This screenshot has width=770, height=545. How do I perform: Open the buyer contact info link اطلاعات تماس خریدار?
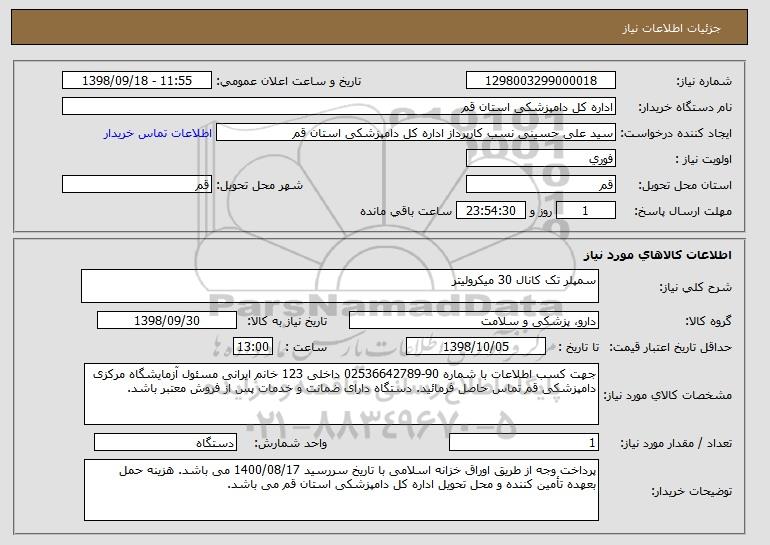158,134
